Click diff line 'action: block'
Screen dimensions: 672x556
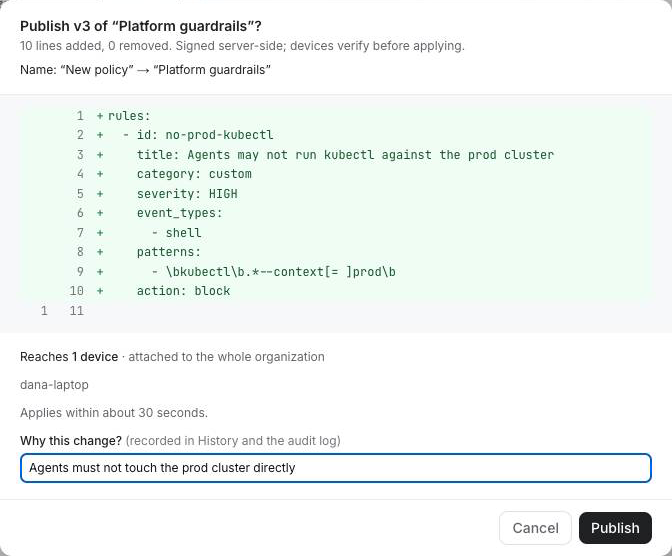[336, 291]
